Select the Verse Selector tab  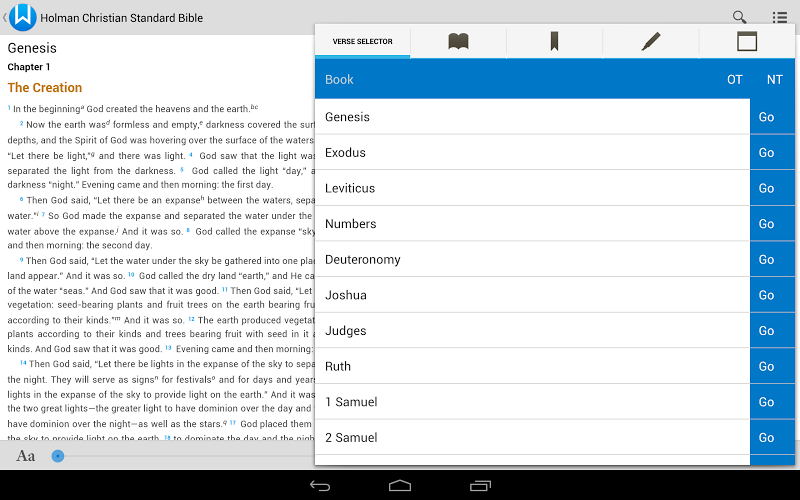pos(362,41)
